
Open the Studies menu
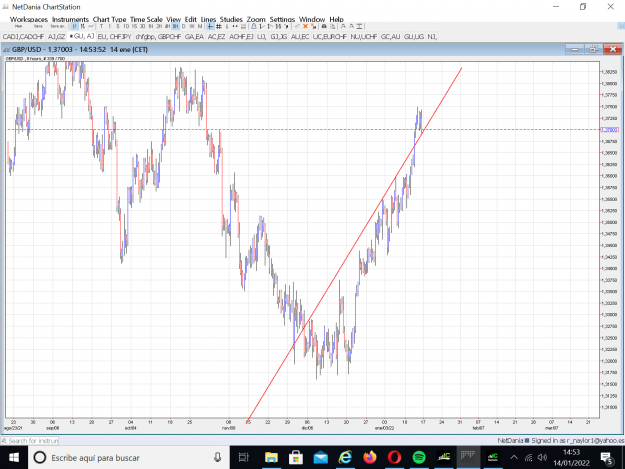pyautogui.click(x=231, y=19)
